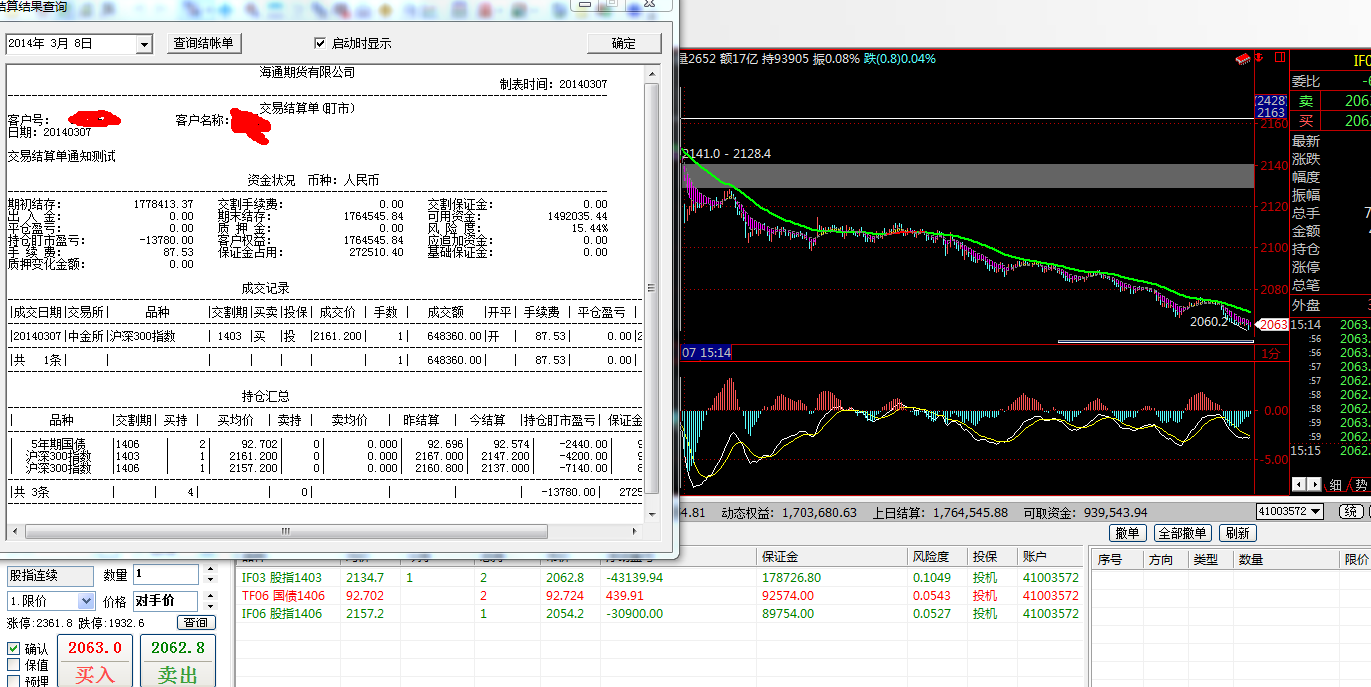The height and width of the screenshot is (687, 1371).
Task: Click the 查询结帐单 button
Action: tap(203, 44)
